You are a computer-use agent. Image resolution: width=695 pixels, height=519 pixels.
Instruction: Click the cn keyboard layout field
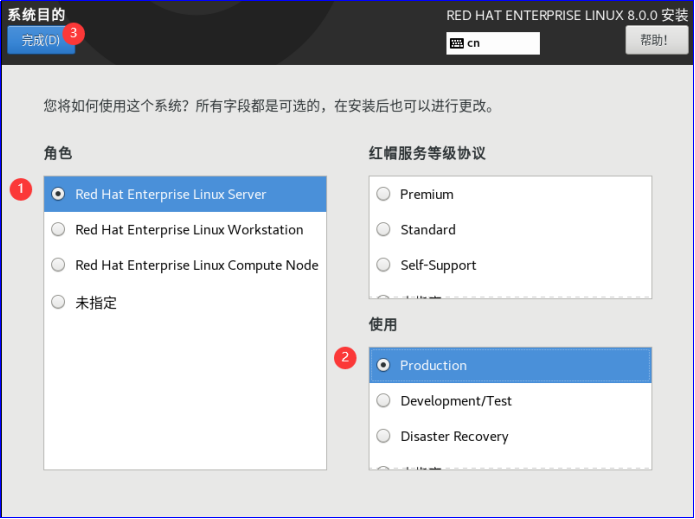click(x=494, y=43)
